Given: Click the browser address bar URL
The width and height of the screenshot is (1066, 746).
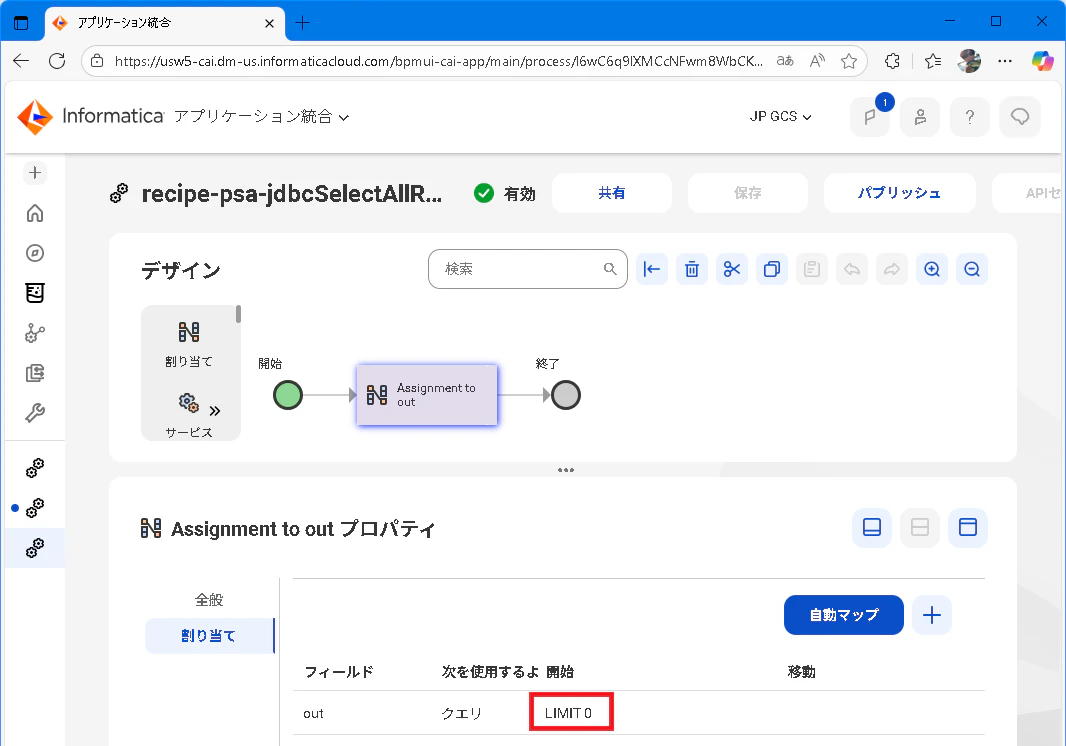Looking at the screenshot, I should 439,61.
